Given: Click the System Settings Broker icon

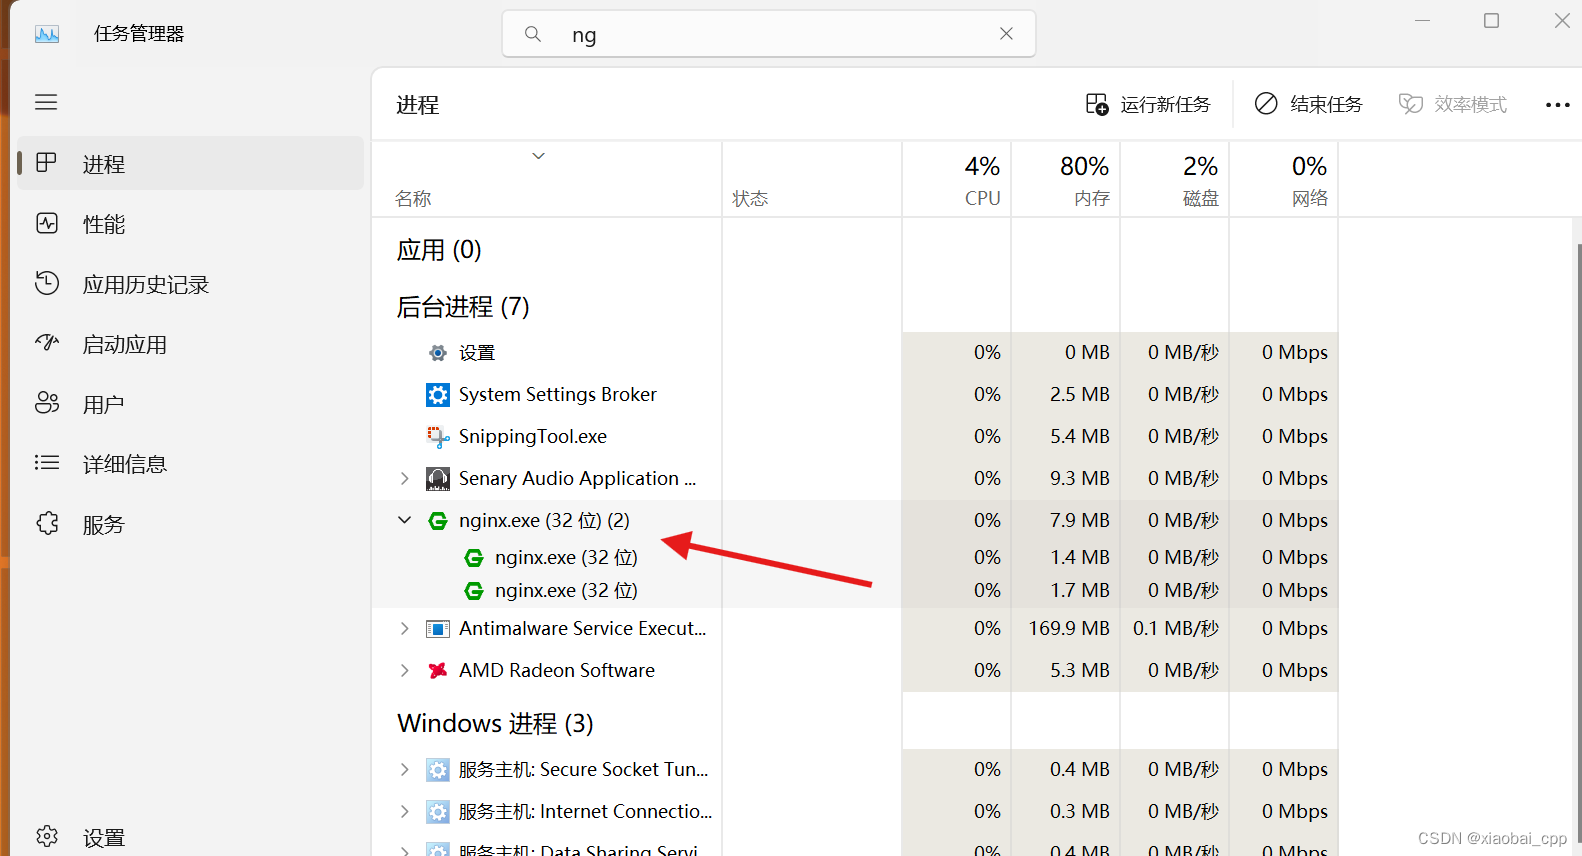Looking at the screenshot, I should click(x=438, y=395).
